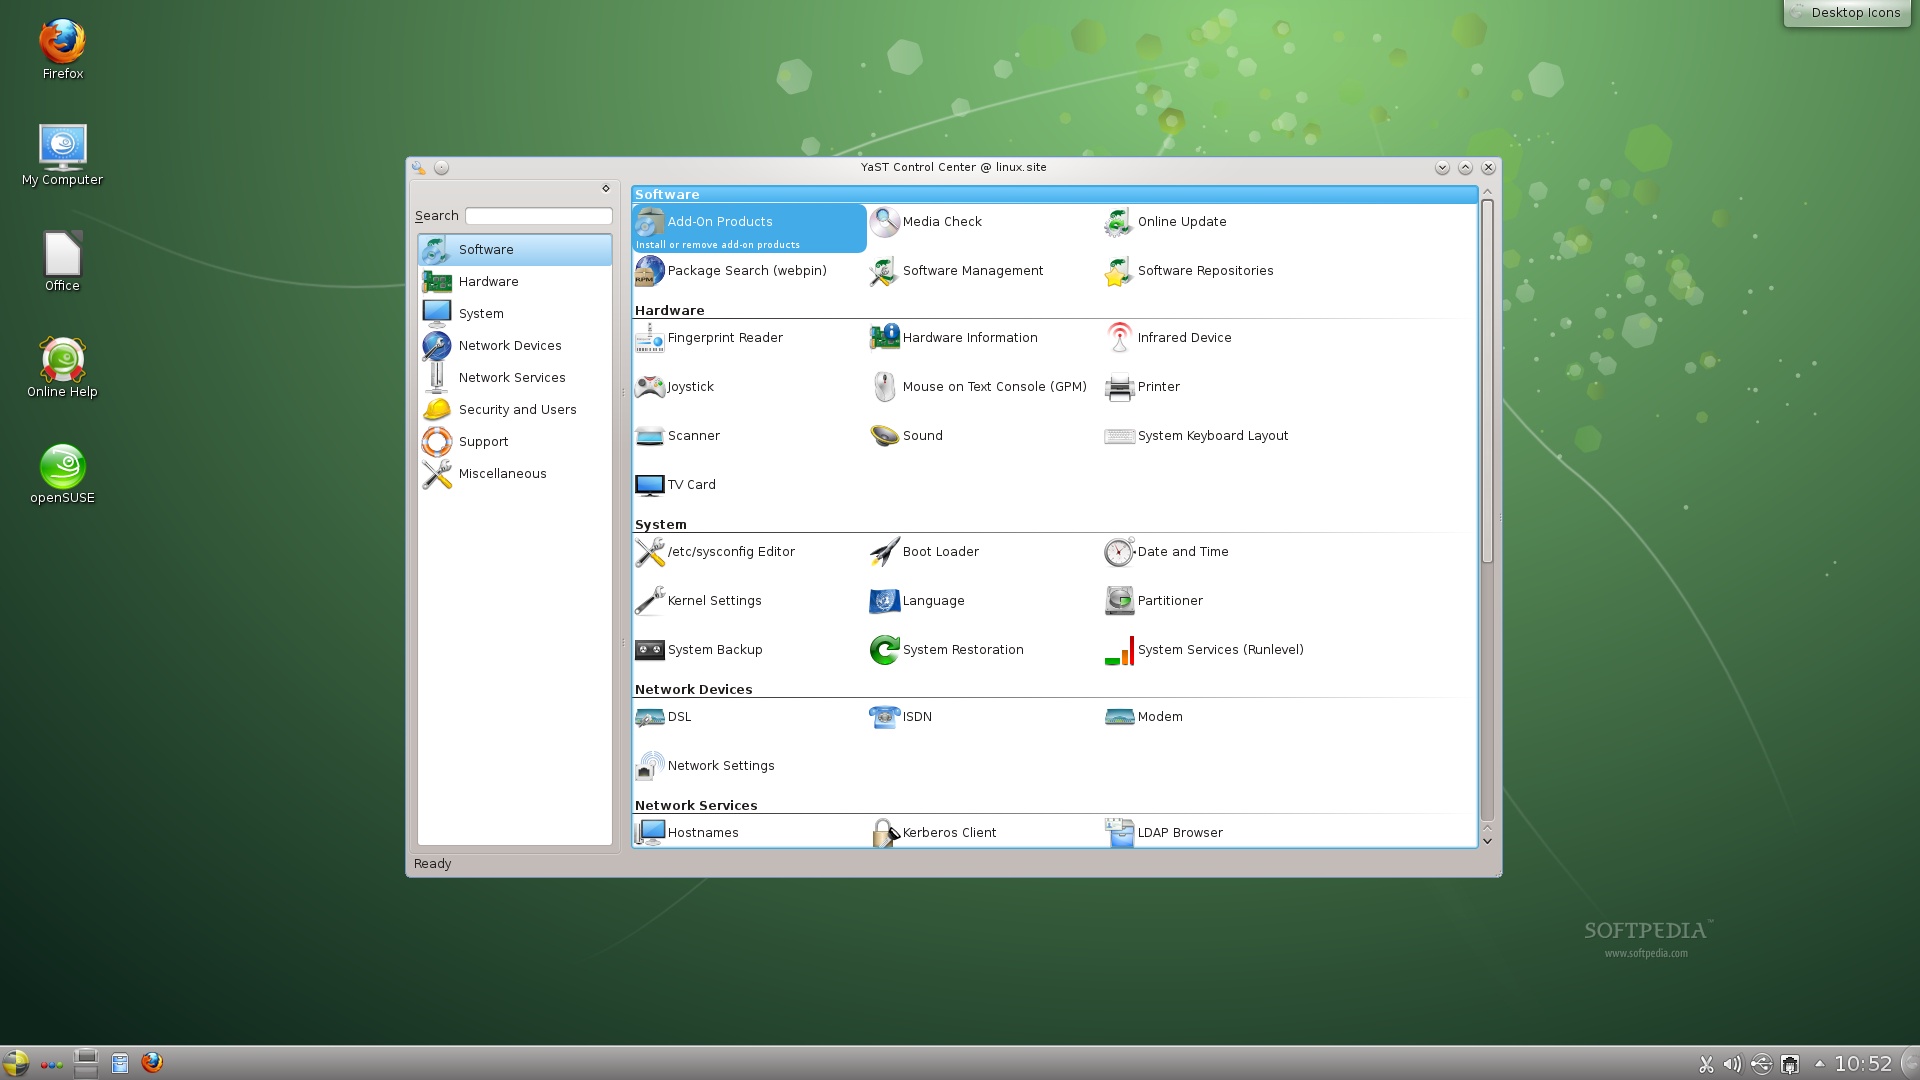The height and width of the screenshot is (1080, 1920).
Task: Open Kerberos Client module
Action: (933, 833)
